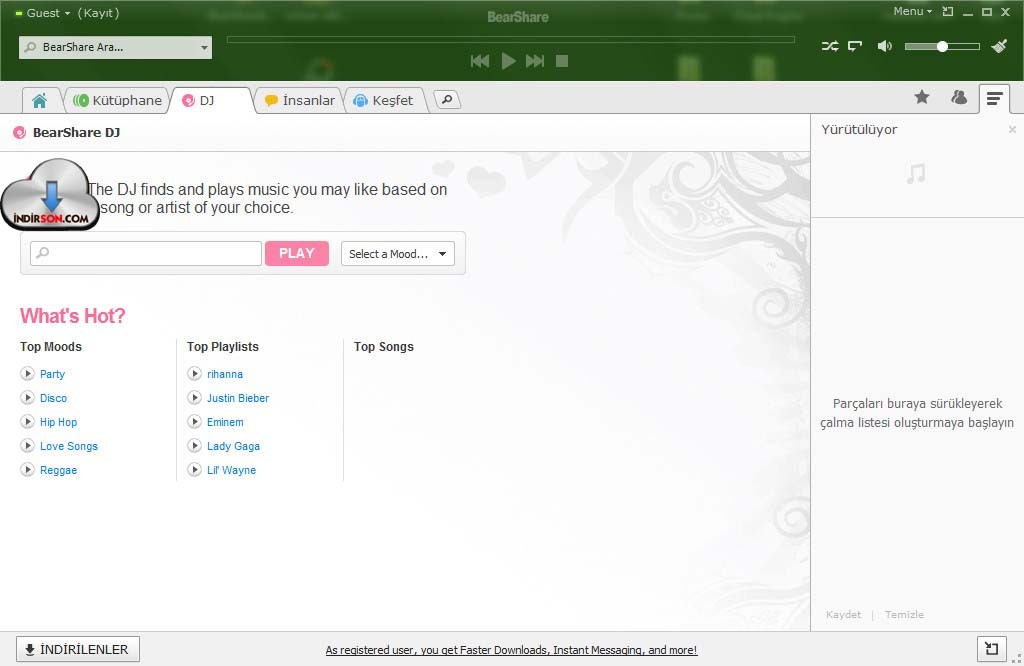This screenshot has height=666, width=1024.
Task: Open the Love Songs mood link
Action: click(69, 447)
